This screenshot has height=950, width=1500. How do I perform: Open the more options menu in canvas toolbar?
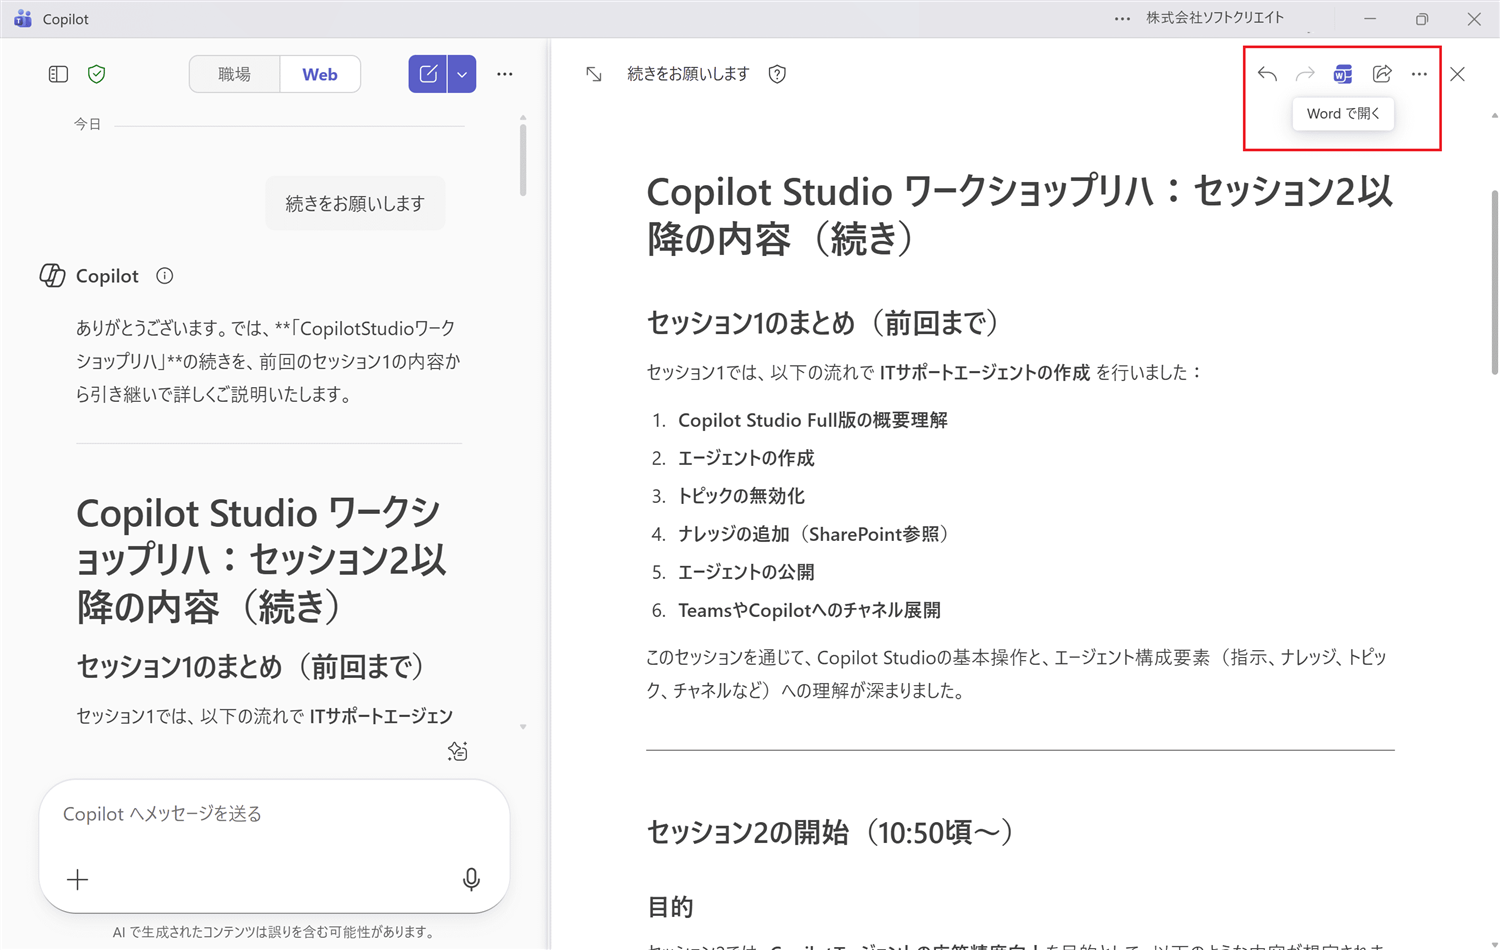click(x=1419, y=73)
